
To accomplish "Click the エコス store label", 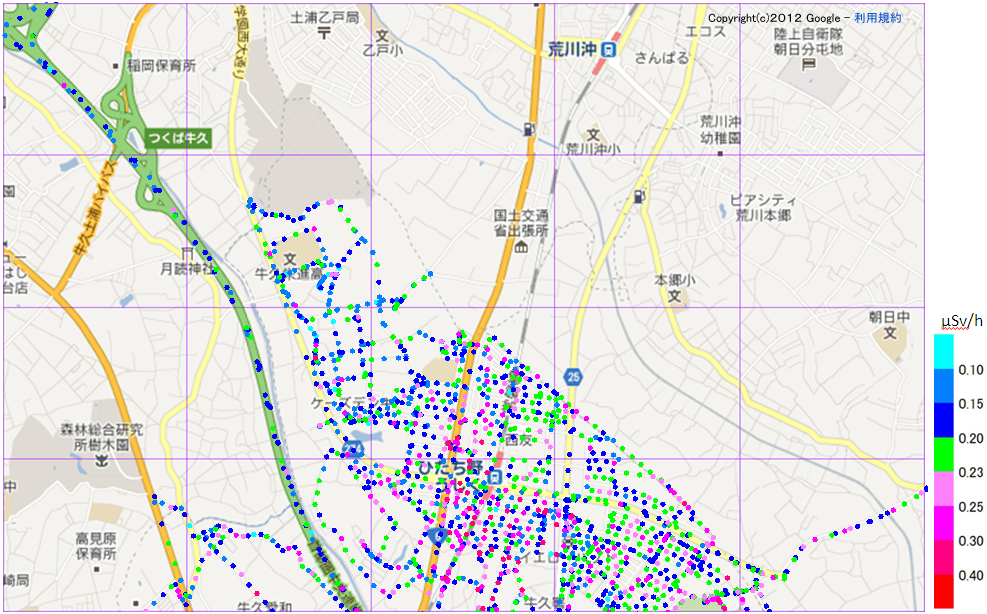I will pos(705,32).
